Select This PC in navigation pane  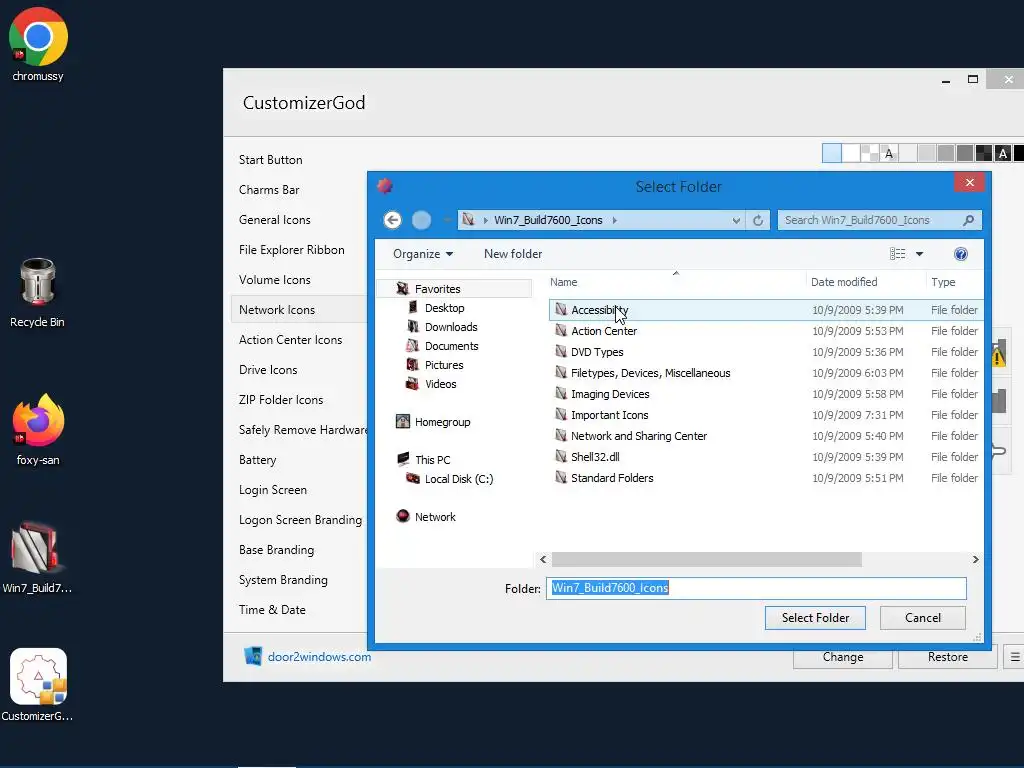[x=432, y=460]
